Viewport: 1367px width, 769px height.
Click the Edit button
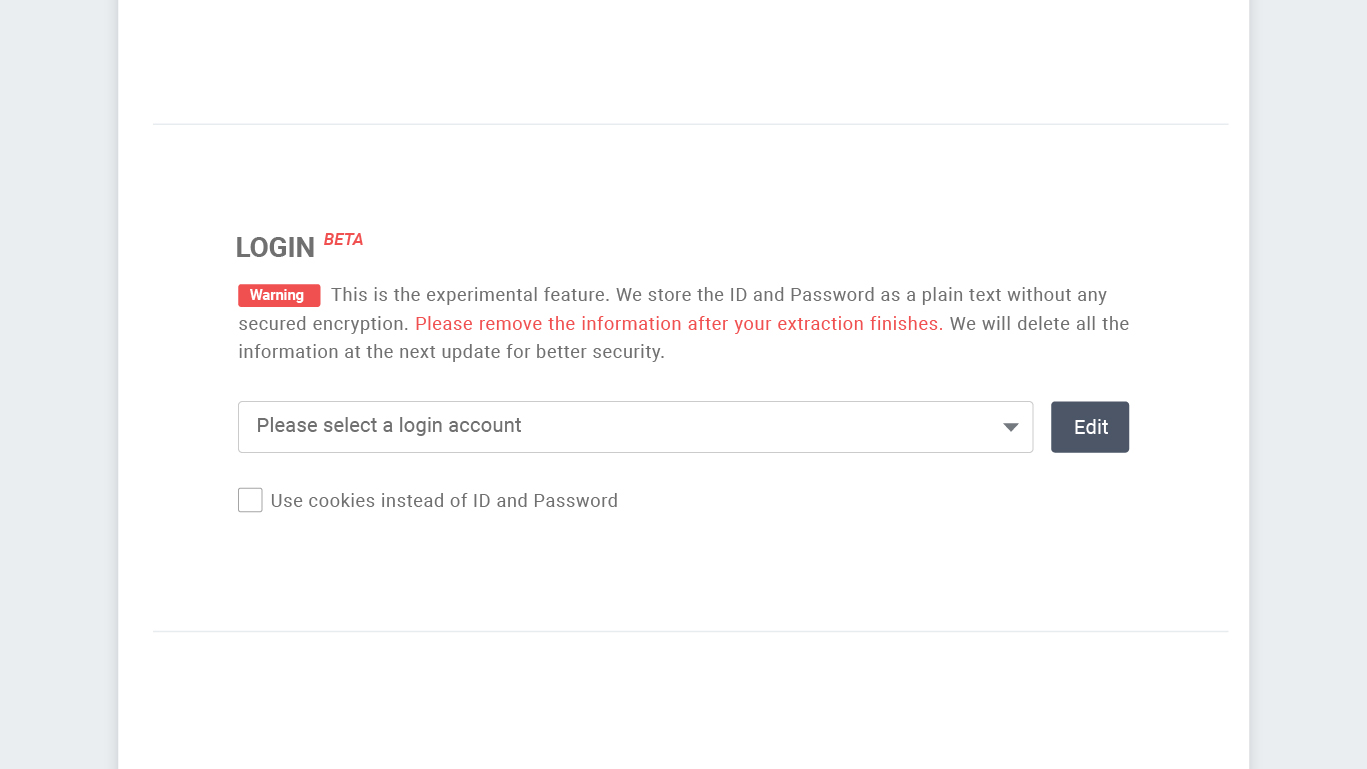pyautogui.click(x=1089, y=427)
